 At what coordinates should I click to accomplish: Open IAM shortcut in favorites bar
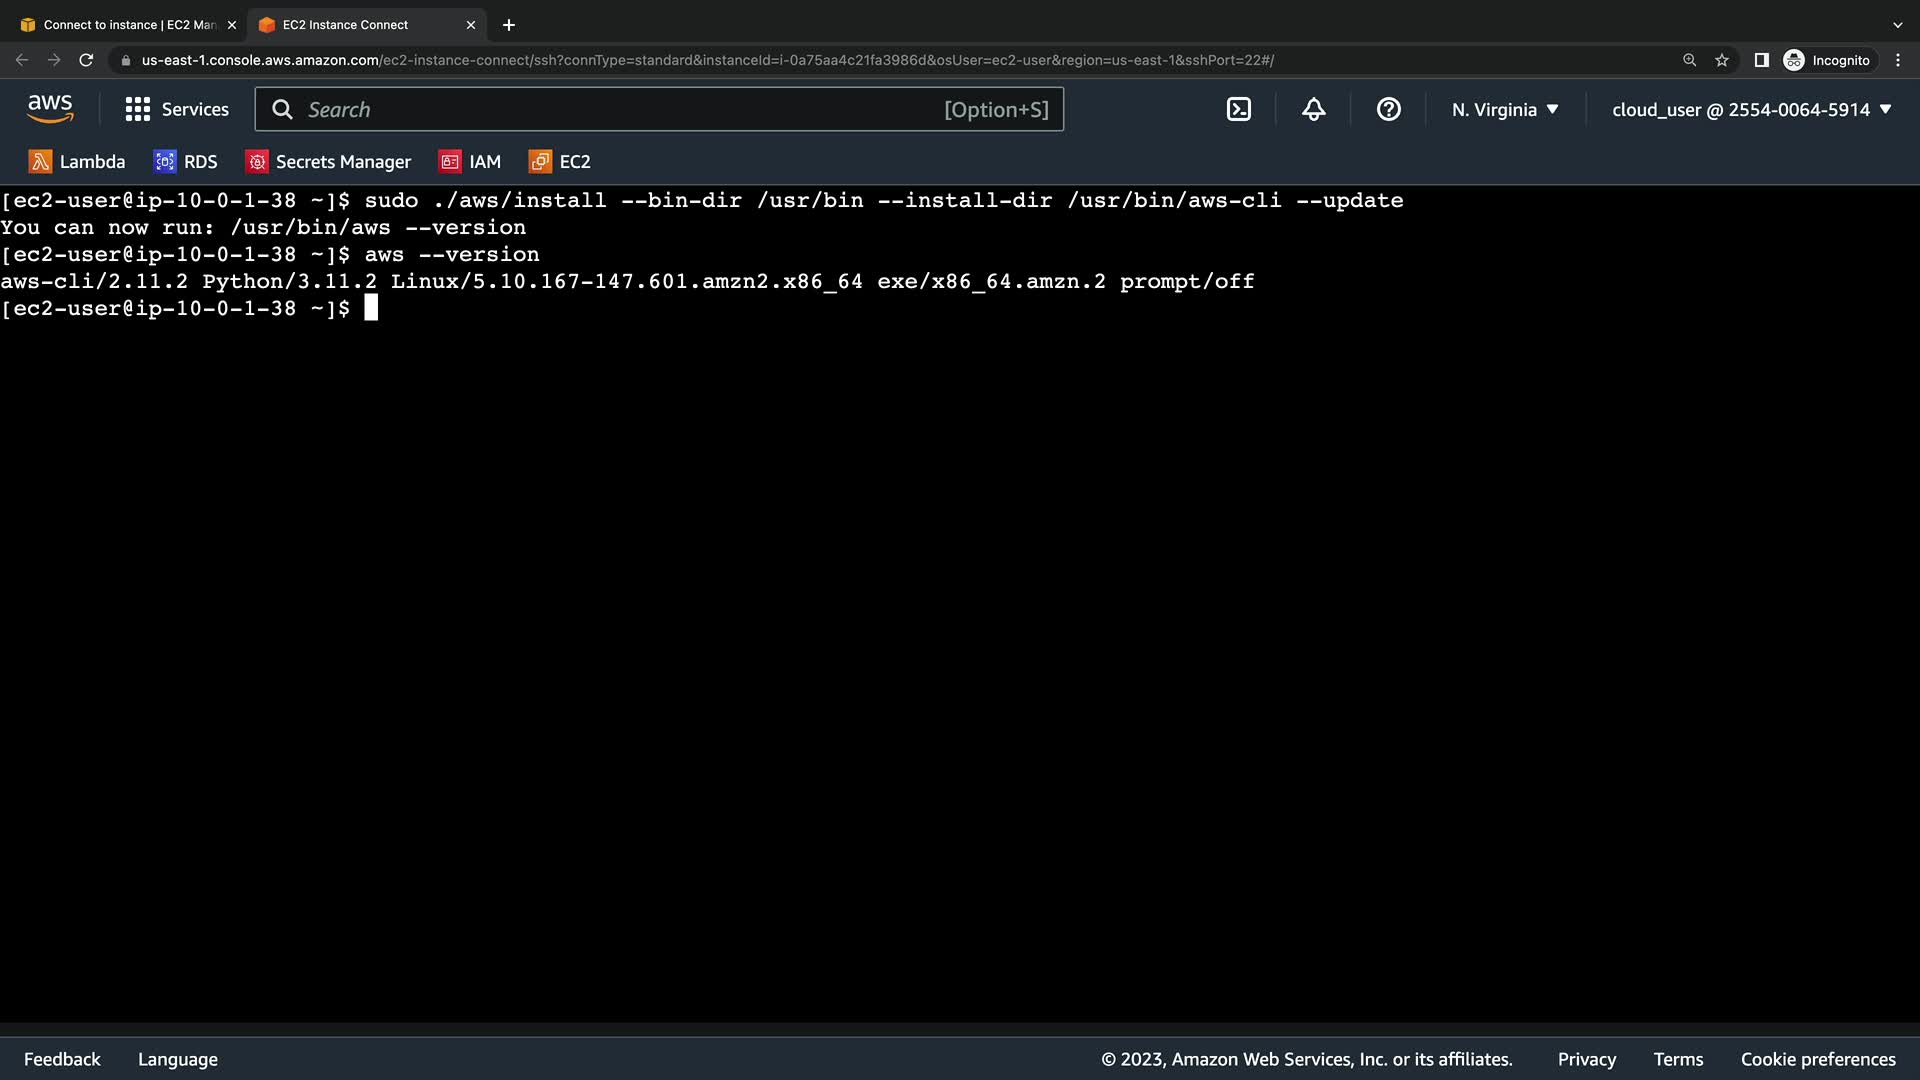pos(470,162)
